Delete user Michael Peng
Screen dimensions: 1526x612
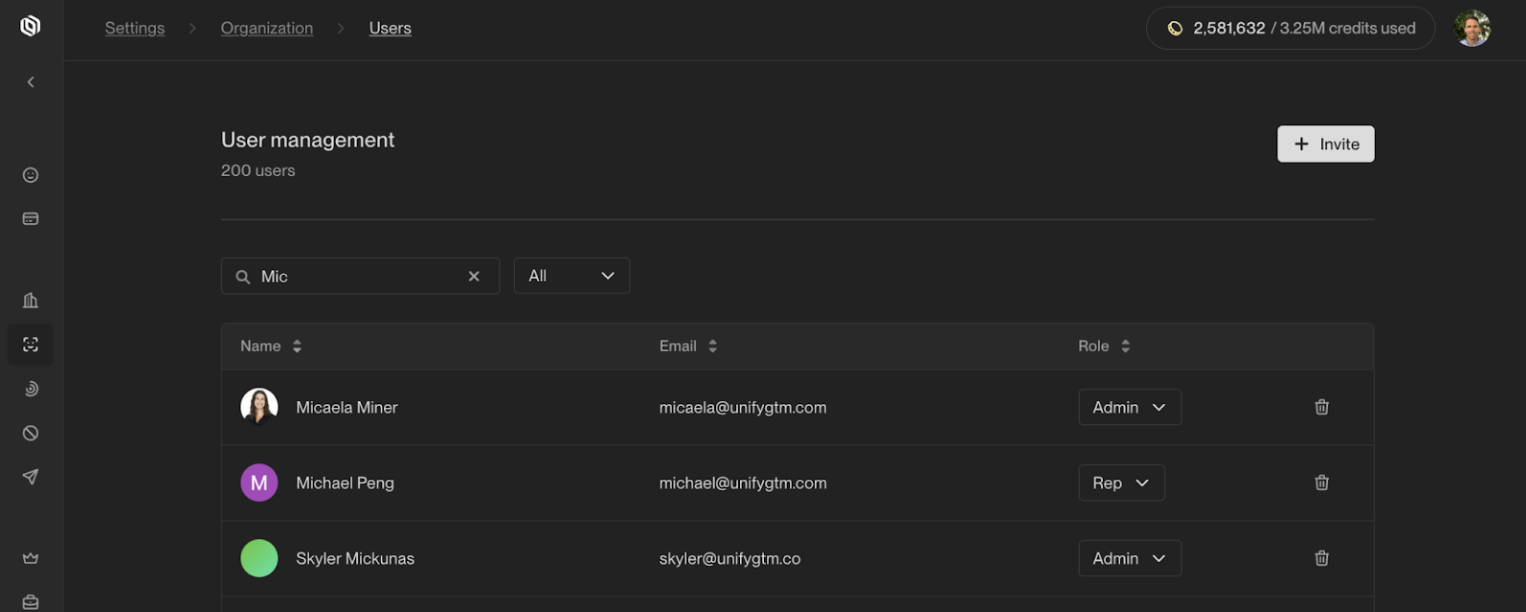pos(1322,483)
